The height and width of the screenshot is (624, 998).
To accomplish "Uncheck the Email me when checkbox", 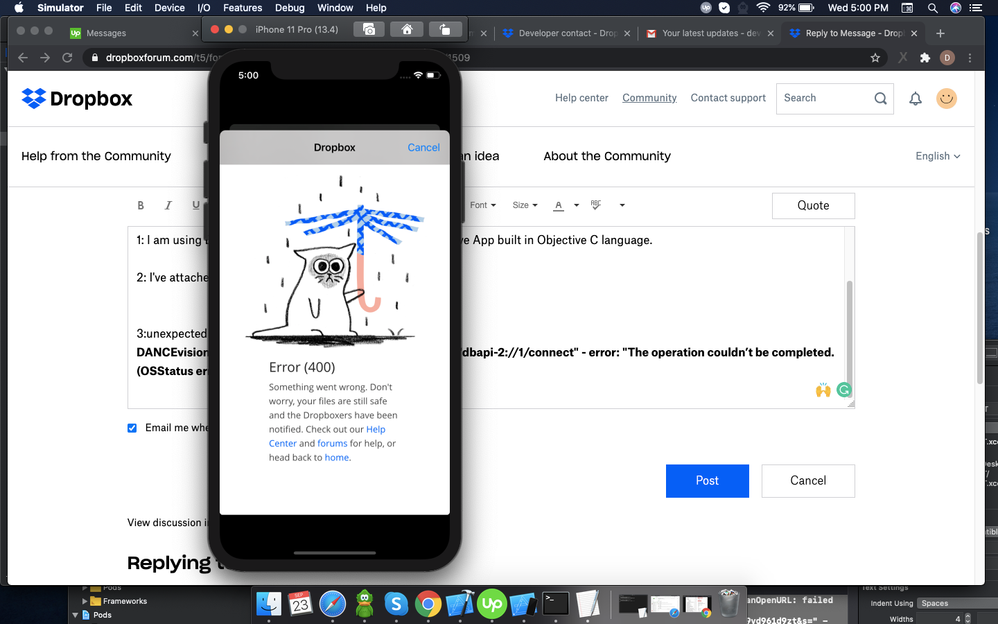I will click(132, 428).
